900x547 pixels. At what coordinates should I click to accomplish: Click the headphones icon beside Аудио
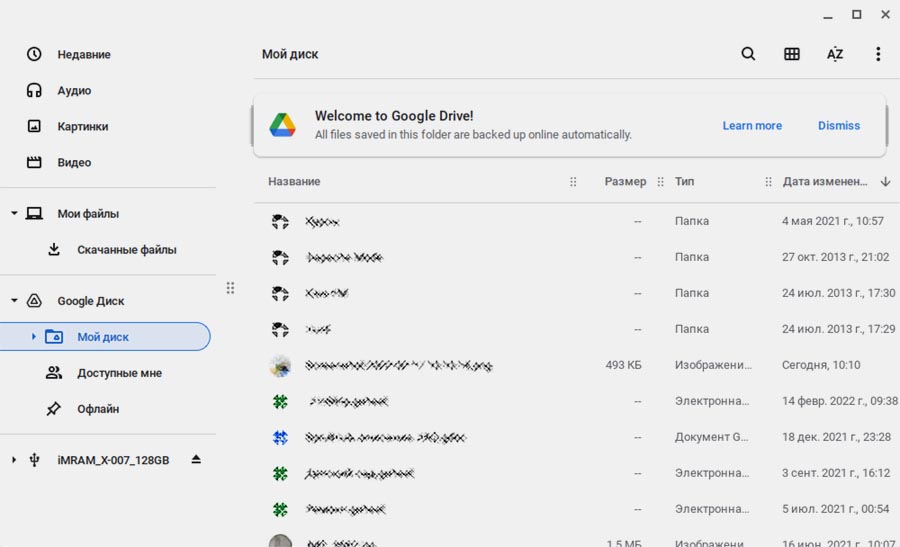coord(34,90)
